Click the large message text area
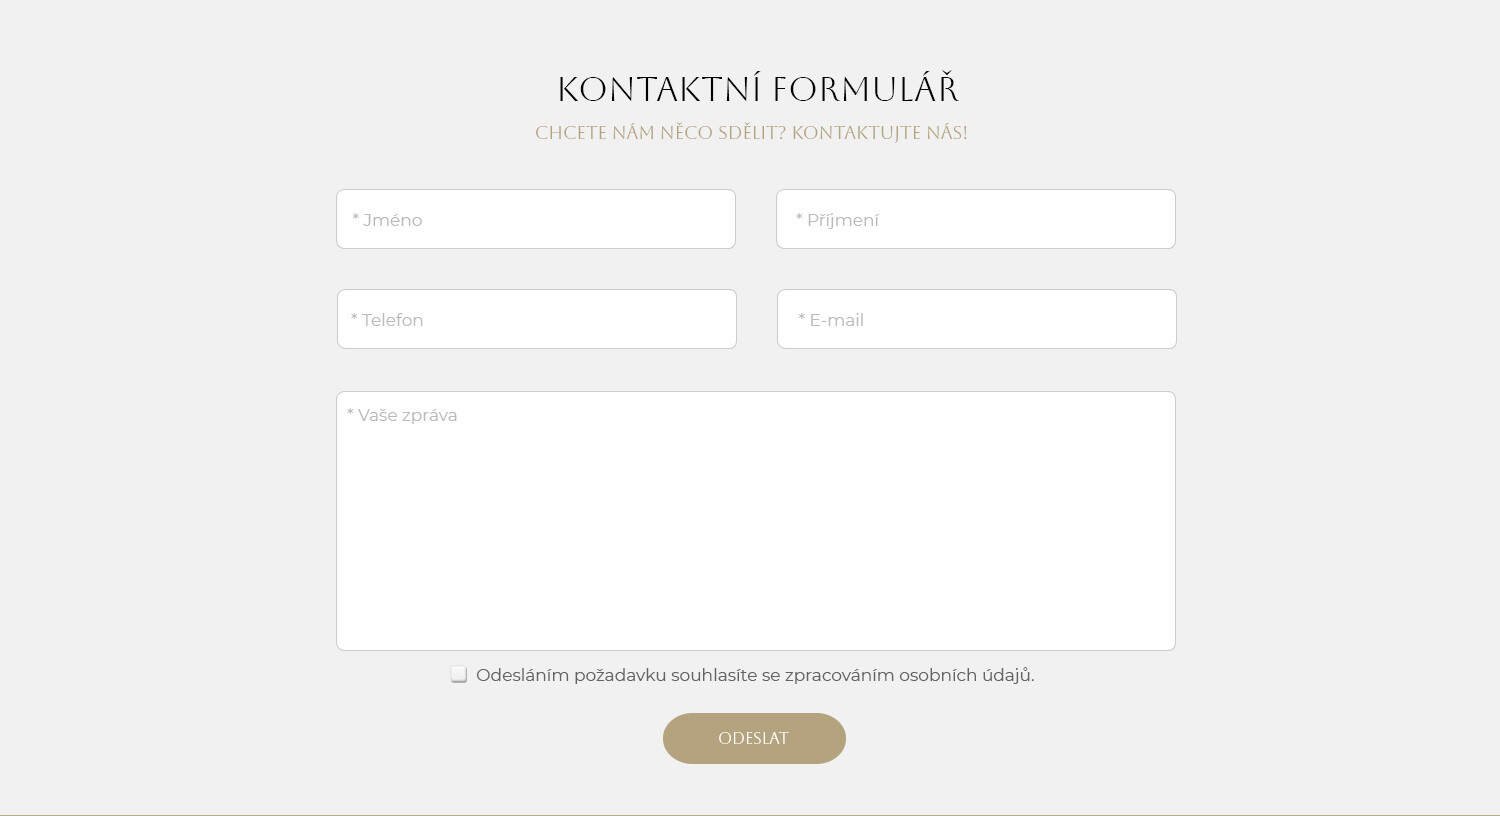1500x816 pixels. click(x=755, y=521)
